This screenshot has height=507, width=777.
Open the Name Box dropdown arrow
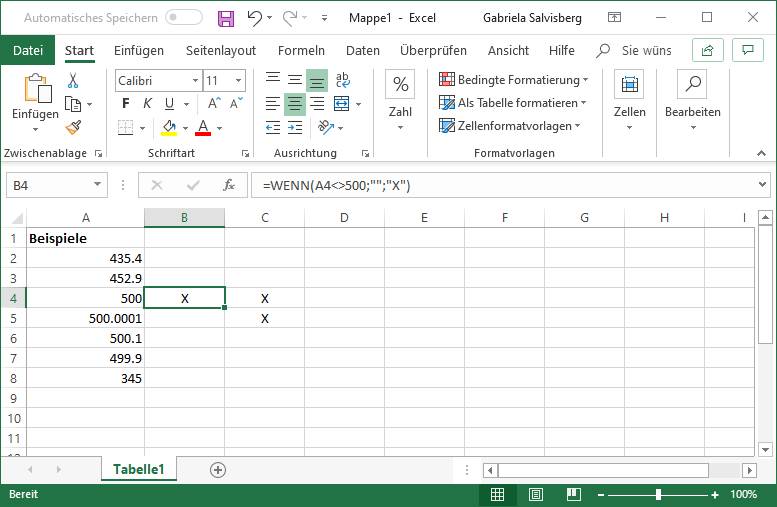point(98,185)
